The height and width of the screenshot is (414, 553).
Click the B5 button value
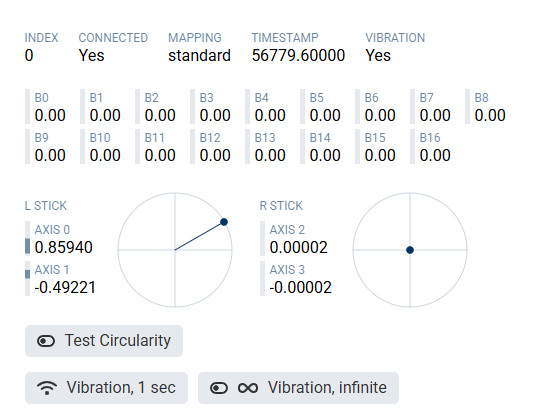point(325,115)
